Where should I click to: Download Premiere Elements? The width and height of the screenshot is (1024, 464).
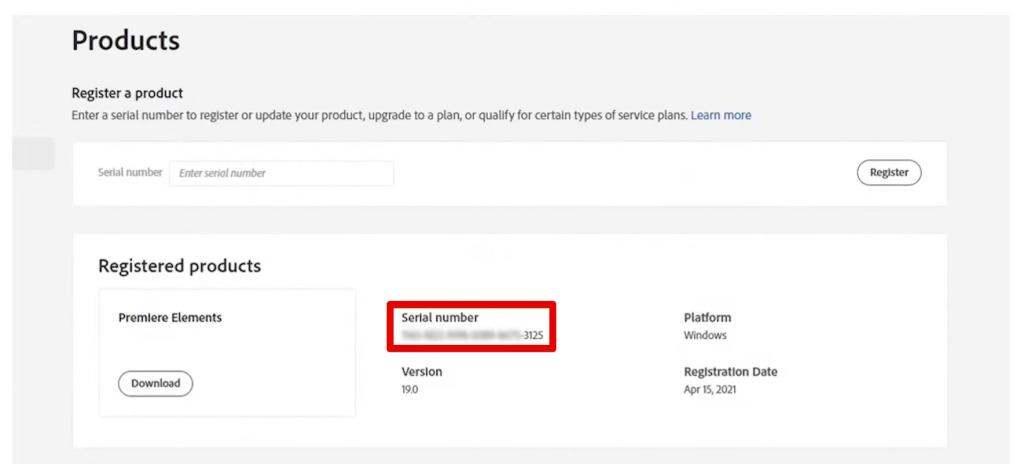155,384
